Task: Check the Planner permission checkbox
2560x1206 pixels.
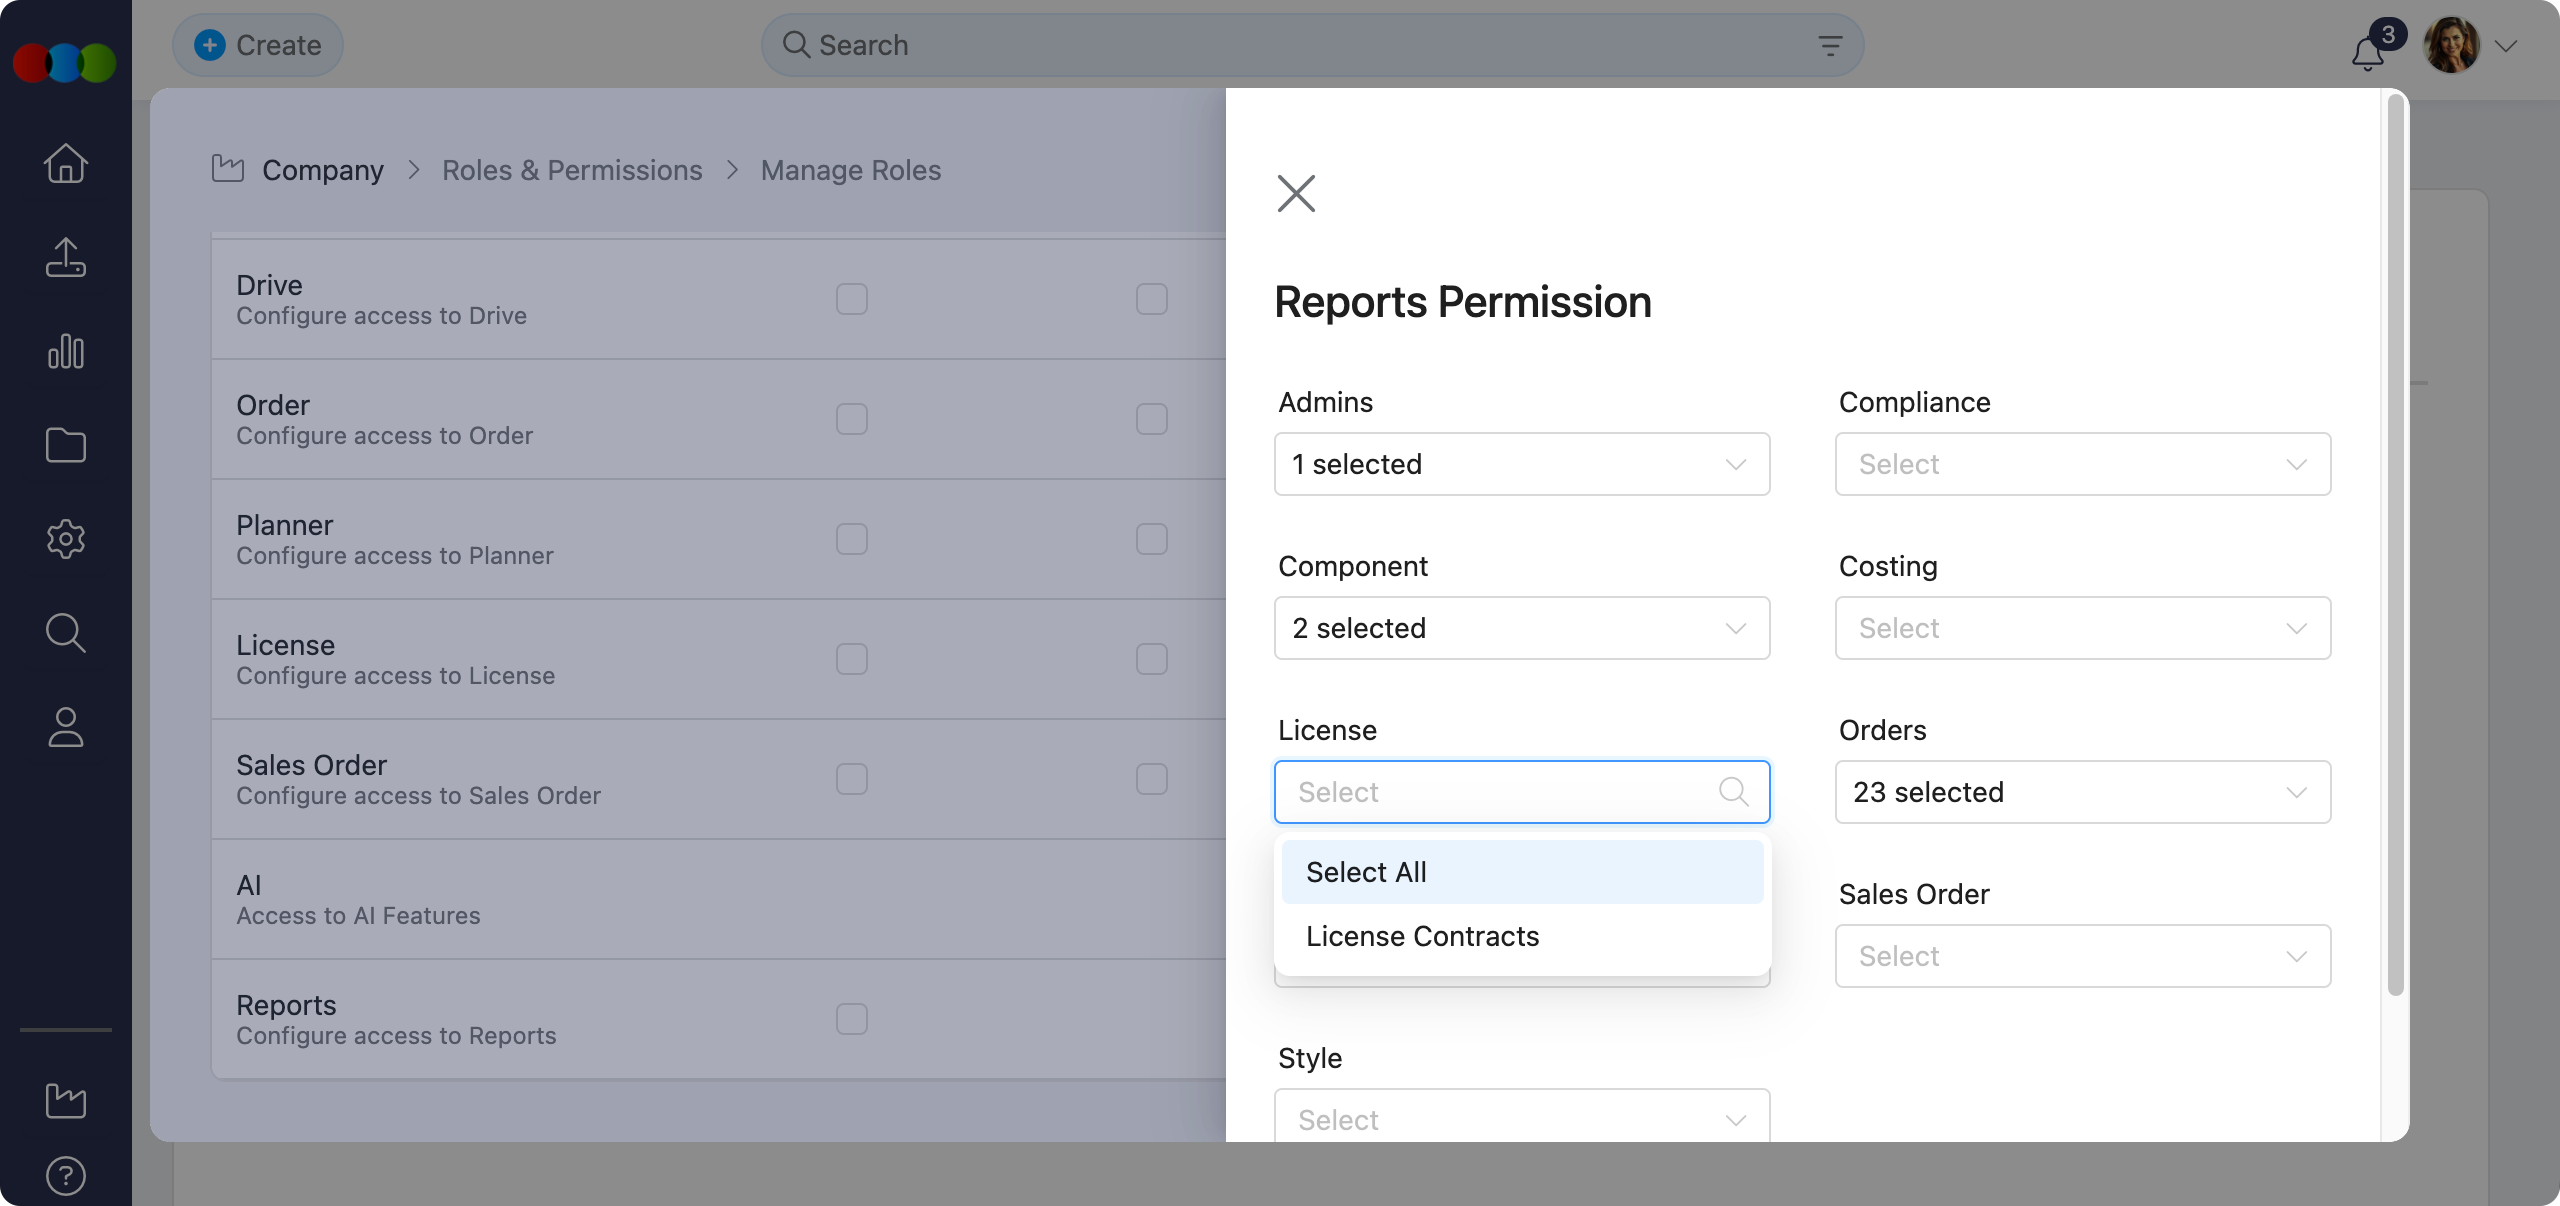Action: [x=851, y=539]
